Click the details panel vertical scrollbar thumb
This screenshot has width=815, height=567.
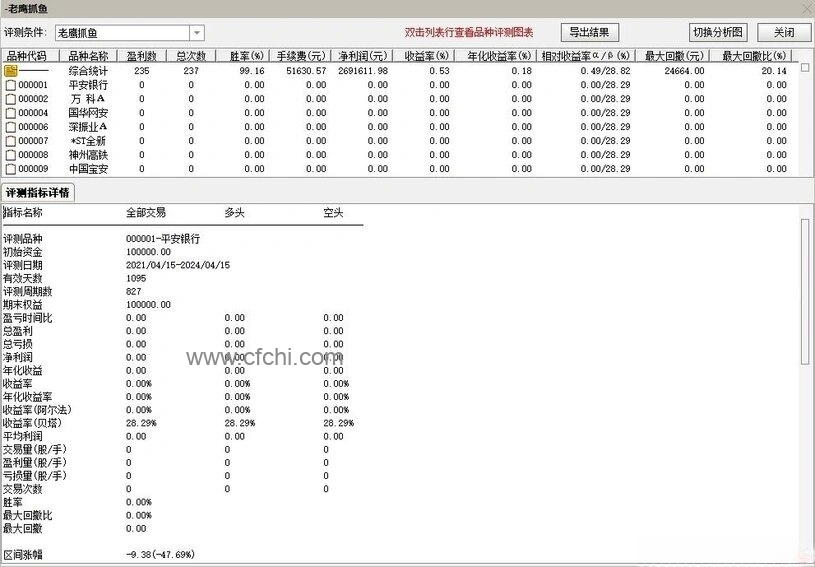[805, 292]
